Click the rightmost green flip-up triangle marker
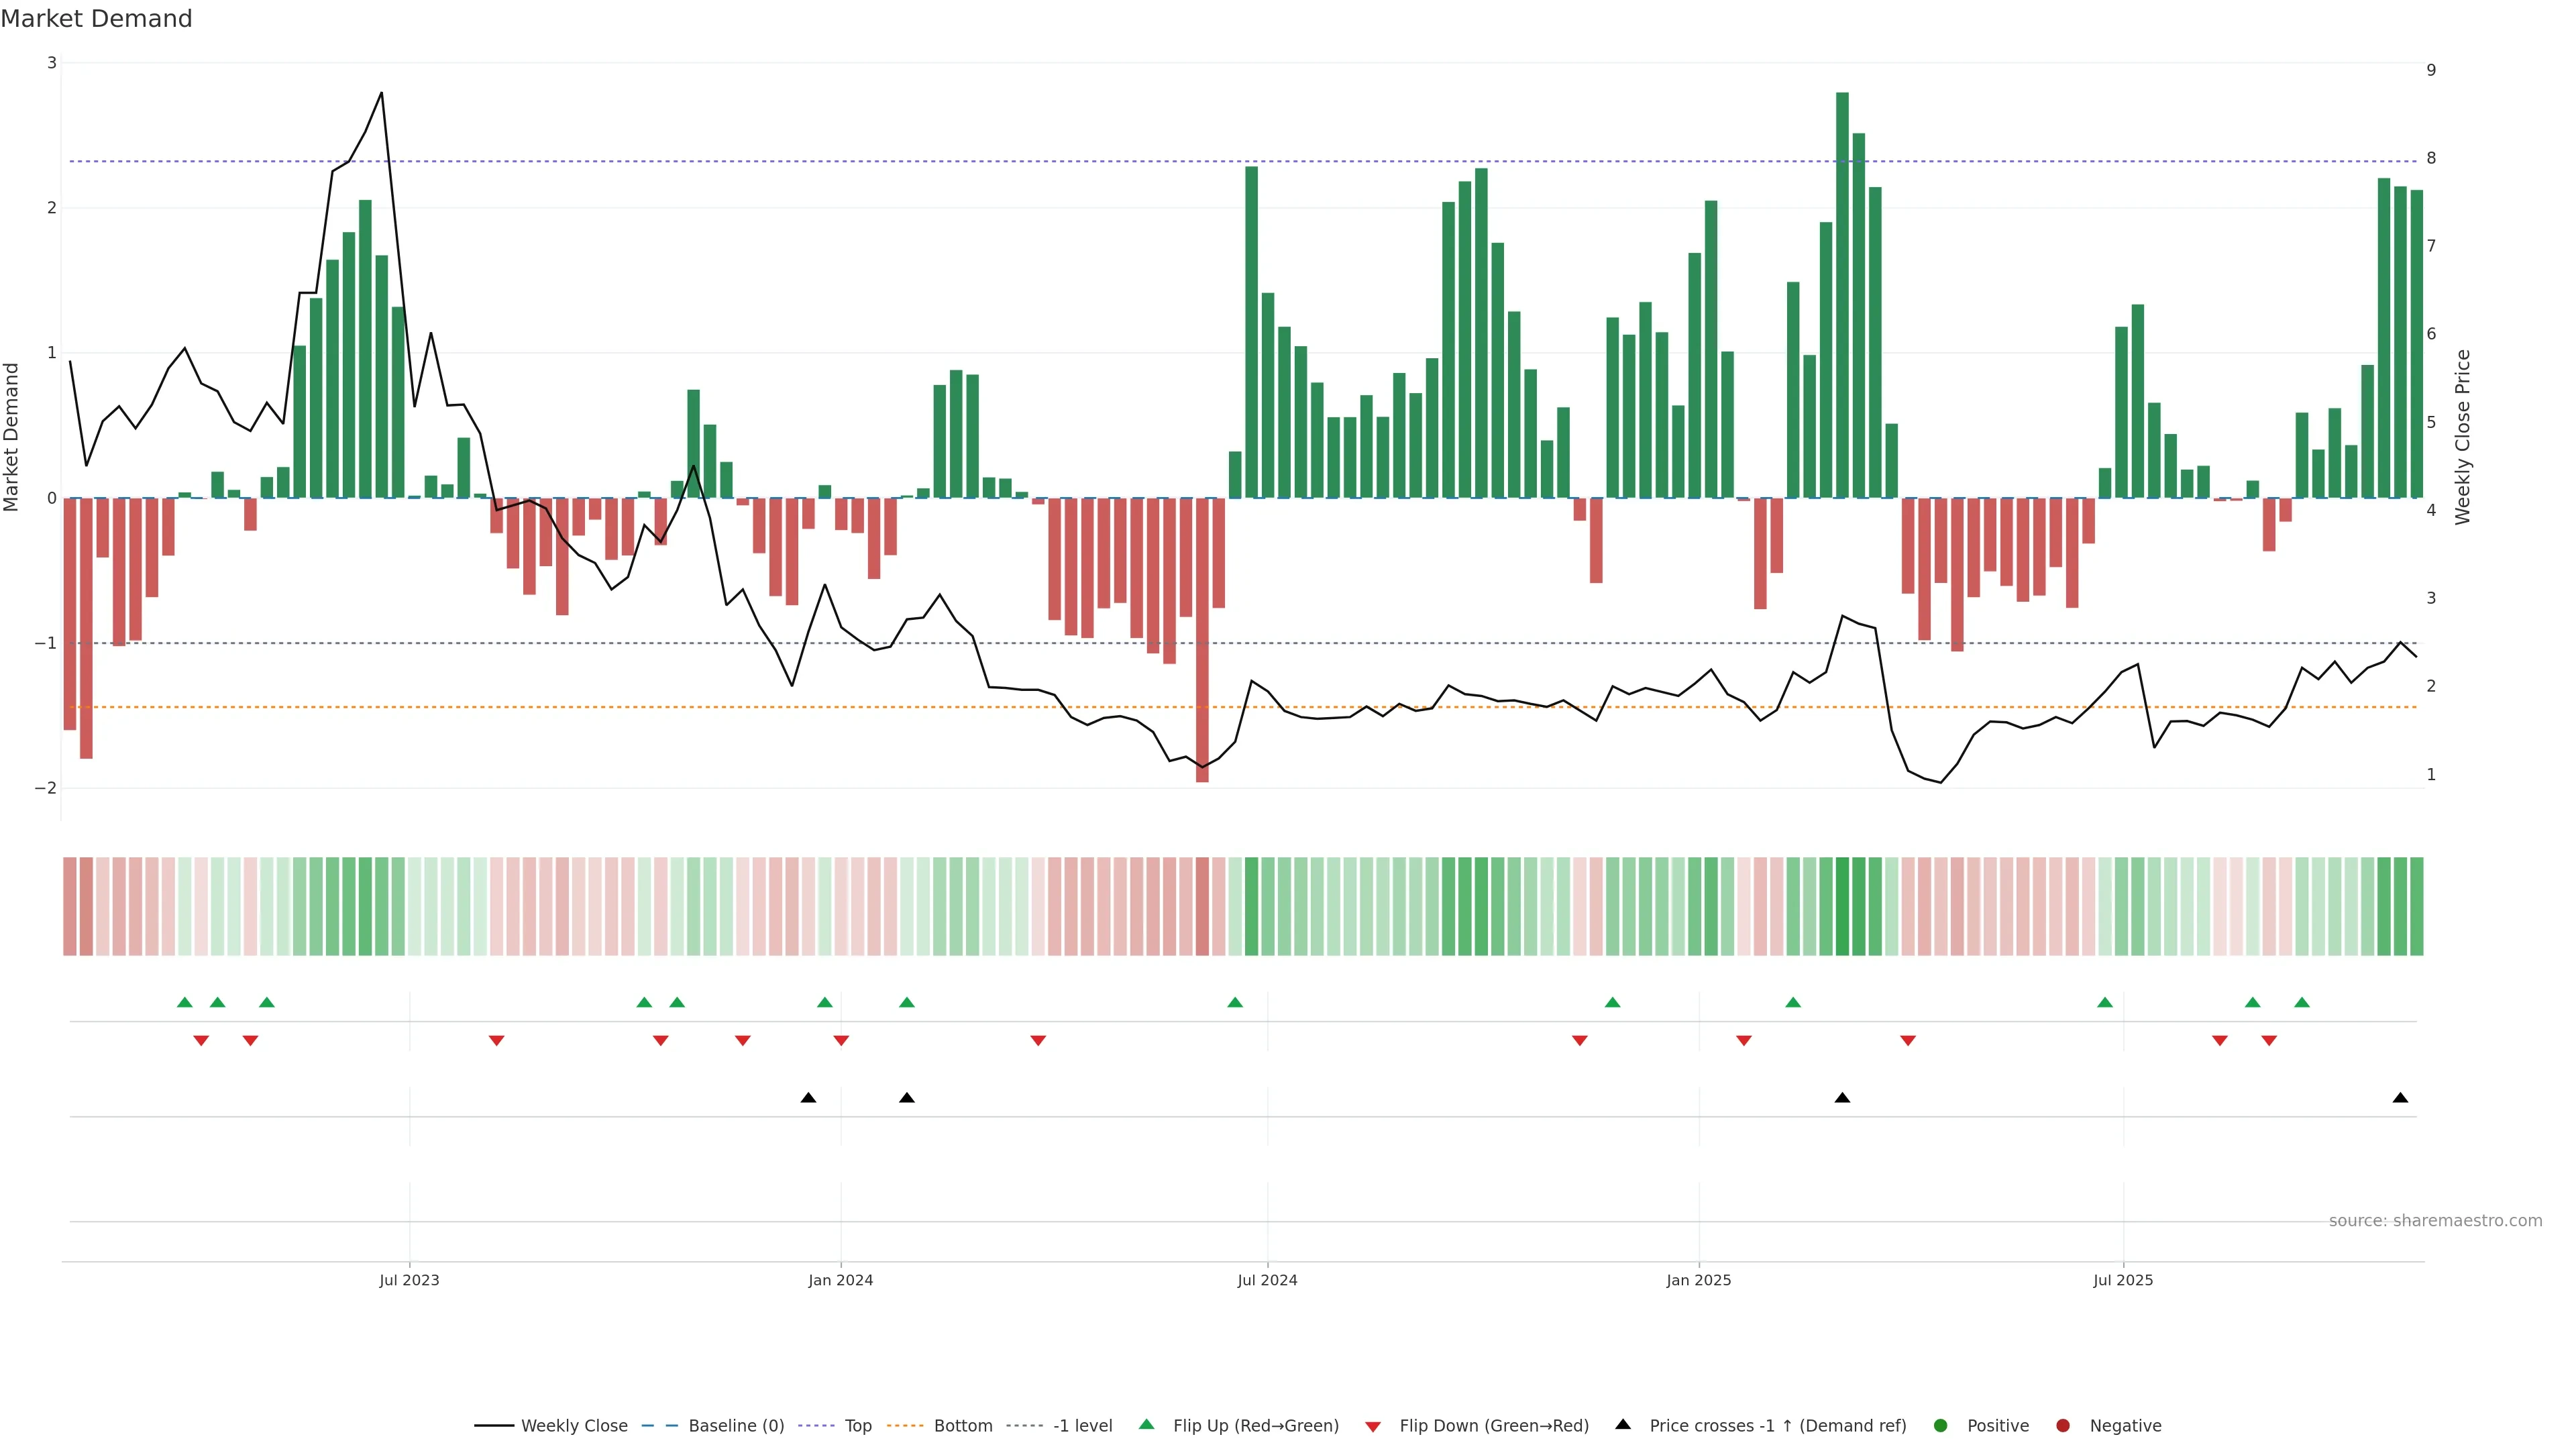Viewport: 2576px width, 1449px height. (2302, 1003)
